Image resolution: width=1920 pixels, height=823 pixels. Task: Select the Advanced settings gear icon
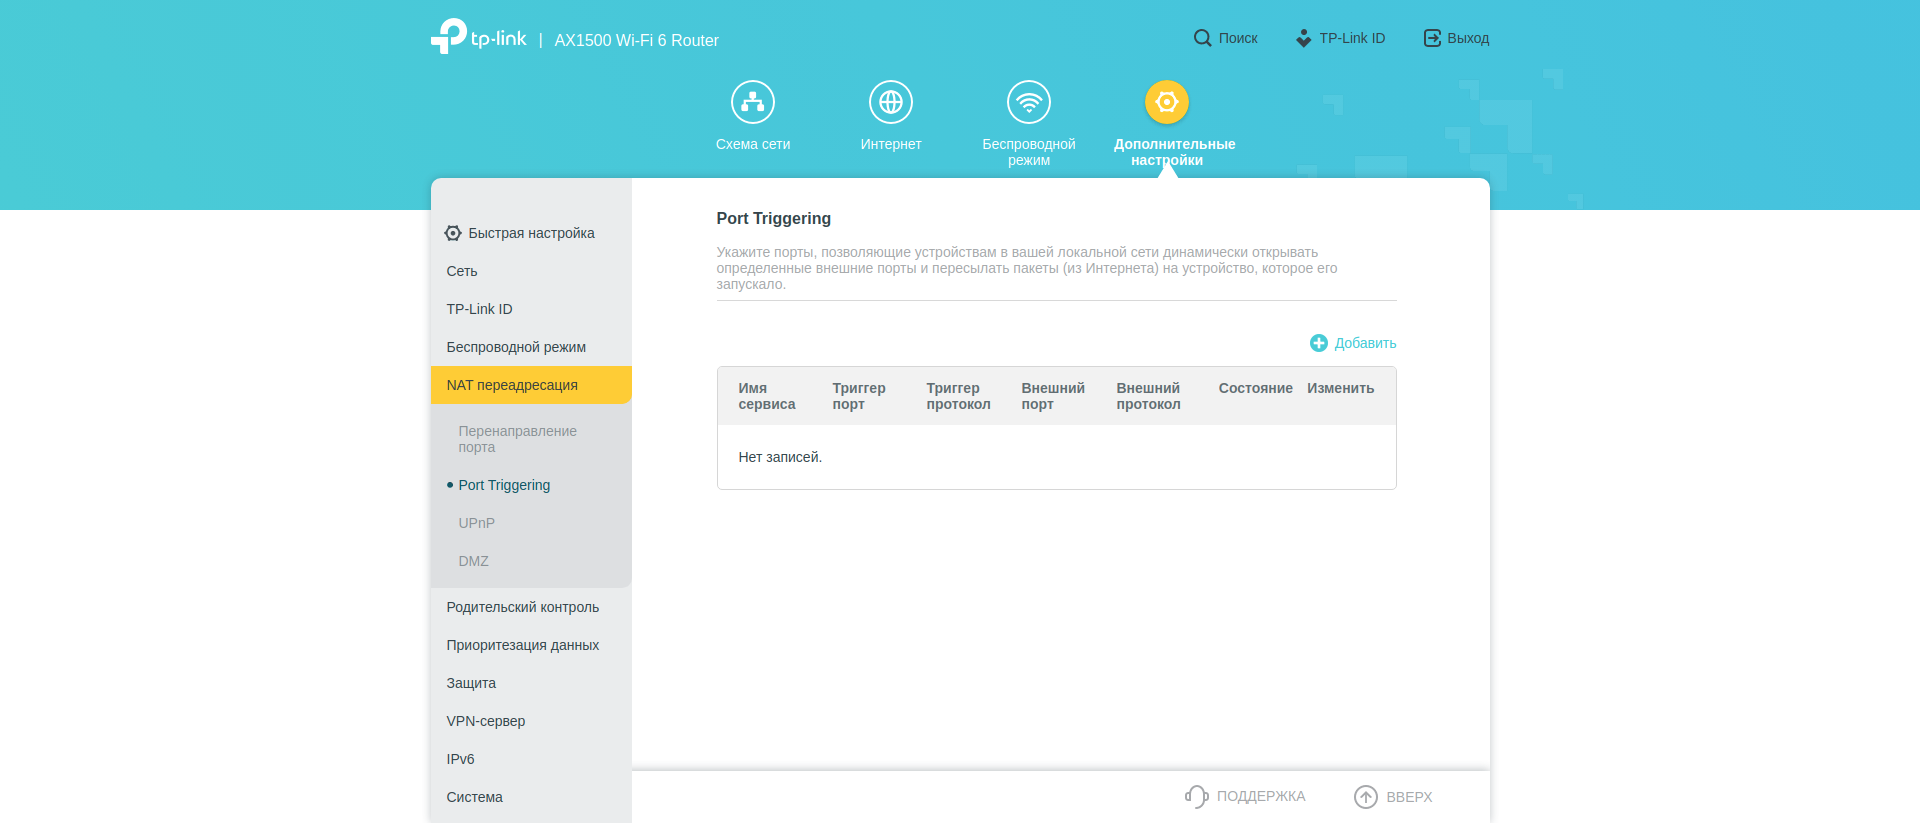pos(1166,102)
